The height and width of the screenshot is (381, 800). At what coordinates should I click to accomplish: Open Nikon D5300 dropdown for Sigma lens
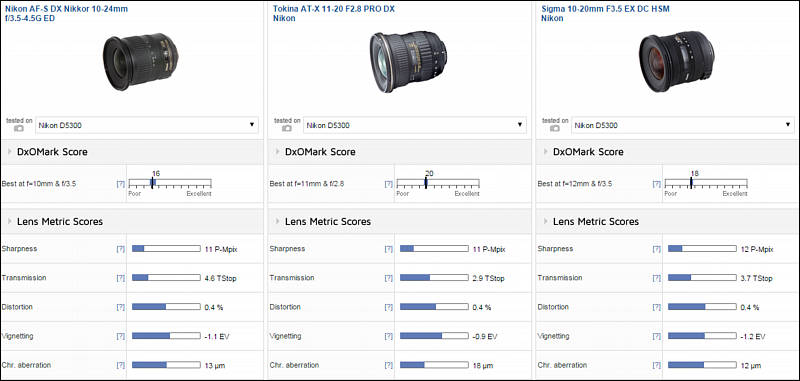[683, 125]
